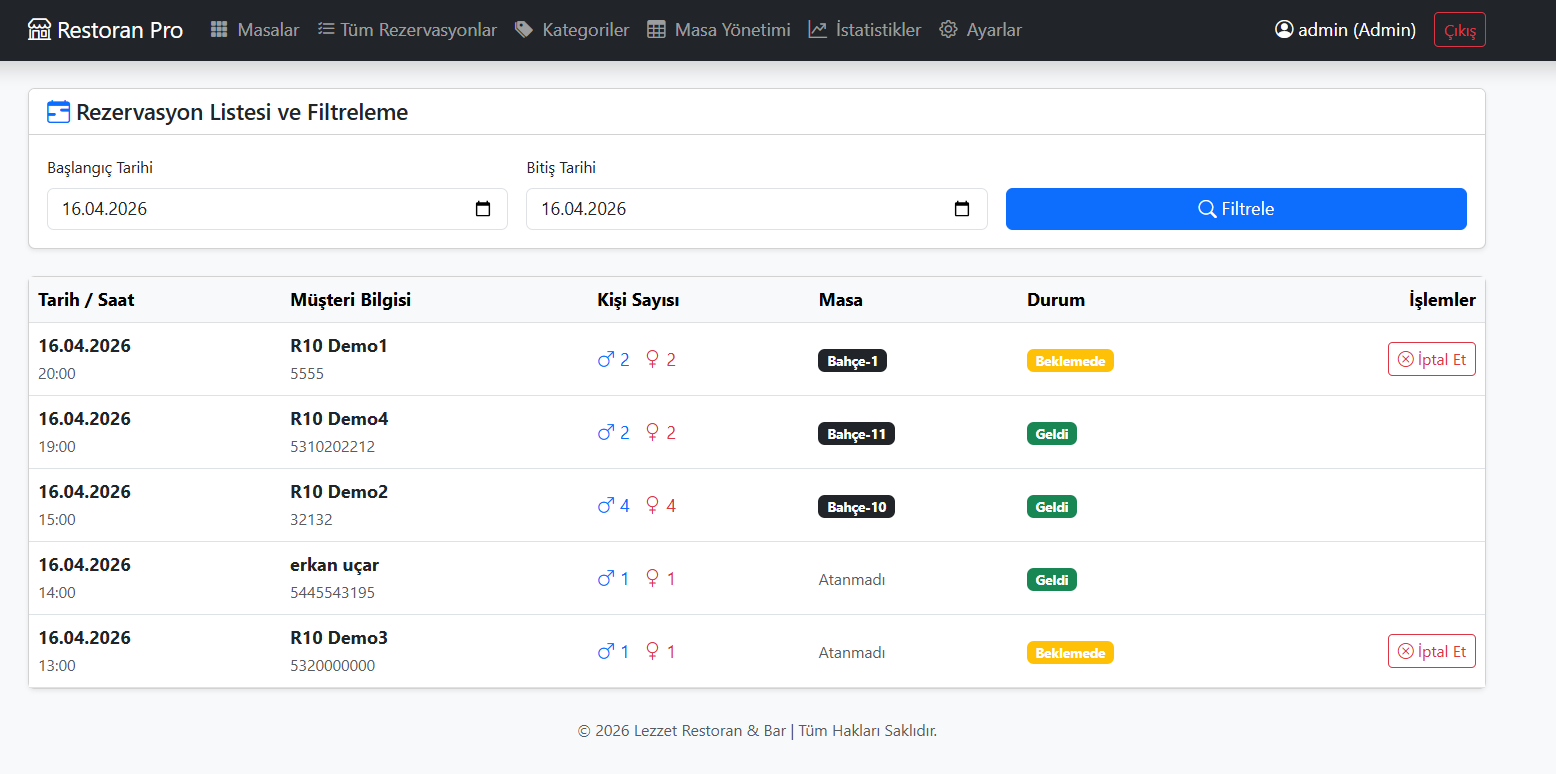Open the Masalar menu item

coord(255,30)
